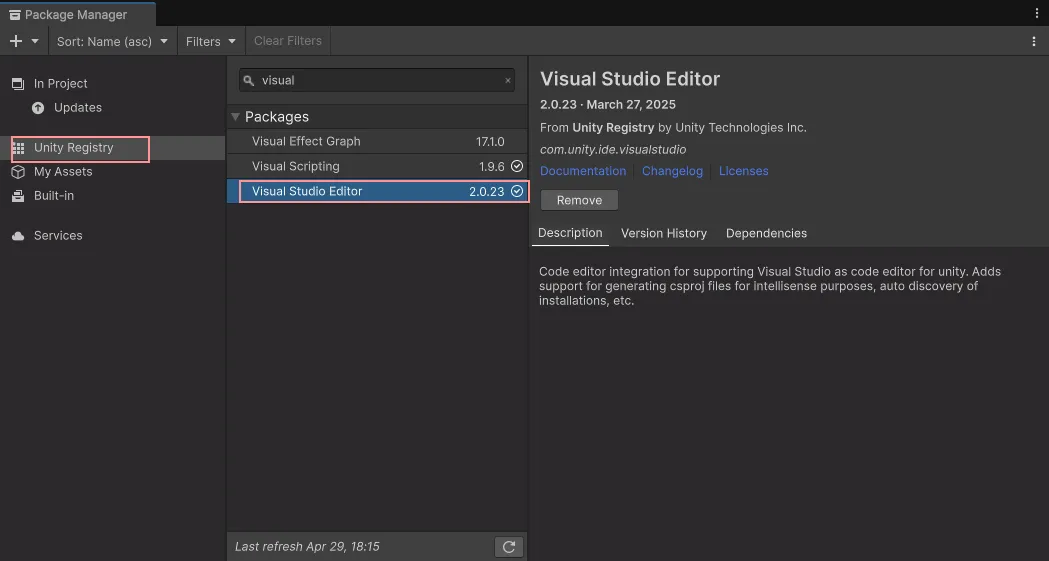
Task: Open the Sort: Name (asc) dropdown
Action: pyautogui.click(x=112, y=41)
